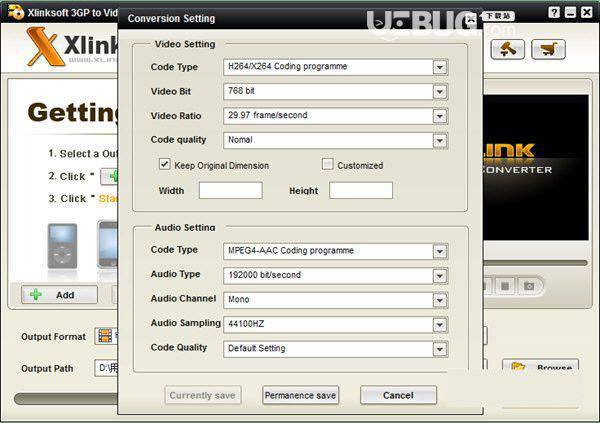Click the Width input field

click(x=231, y=190)
